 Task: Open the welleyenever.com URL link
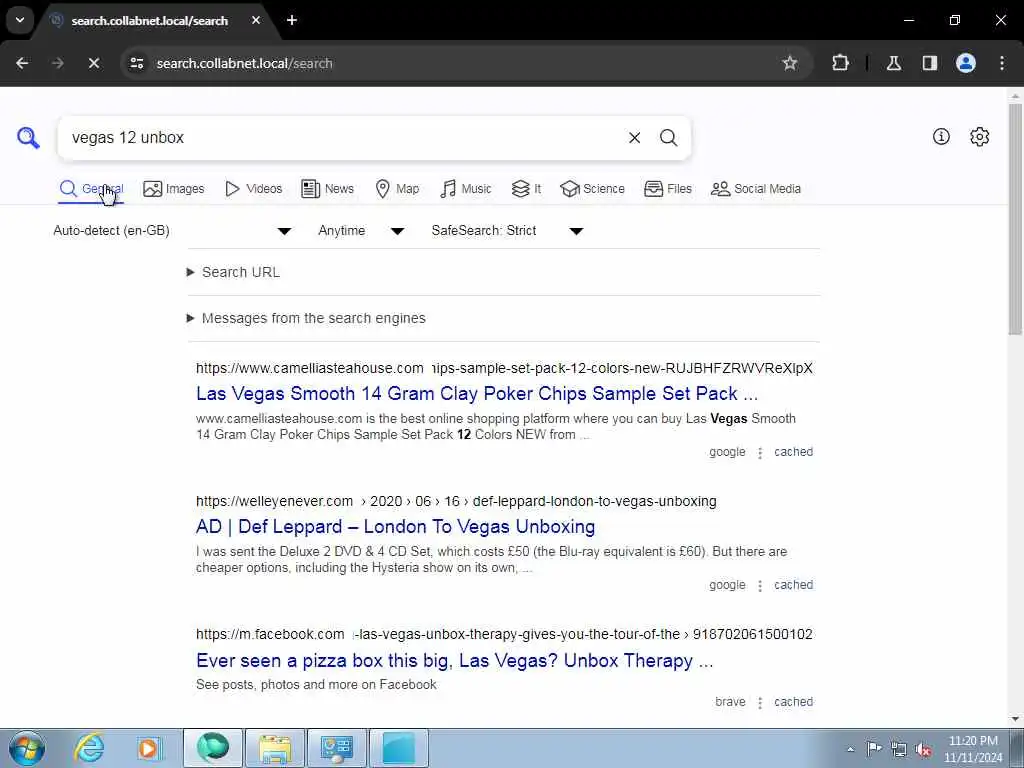[x=456, y=502]
